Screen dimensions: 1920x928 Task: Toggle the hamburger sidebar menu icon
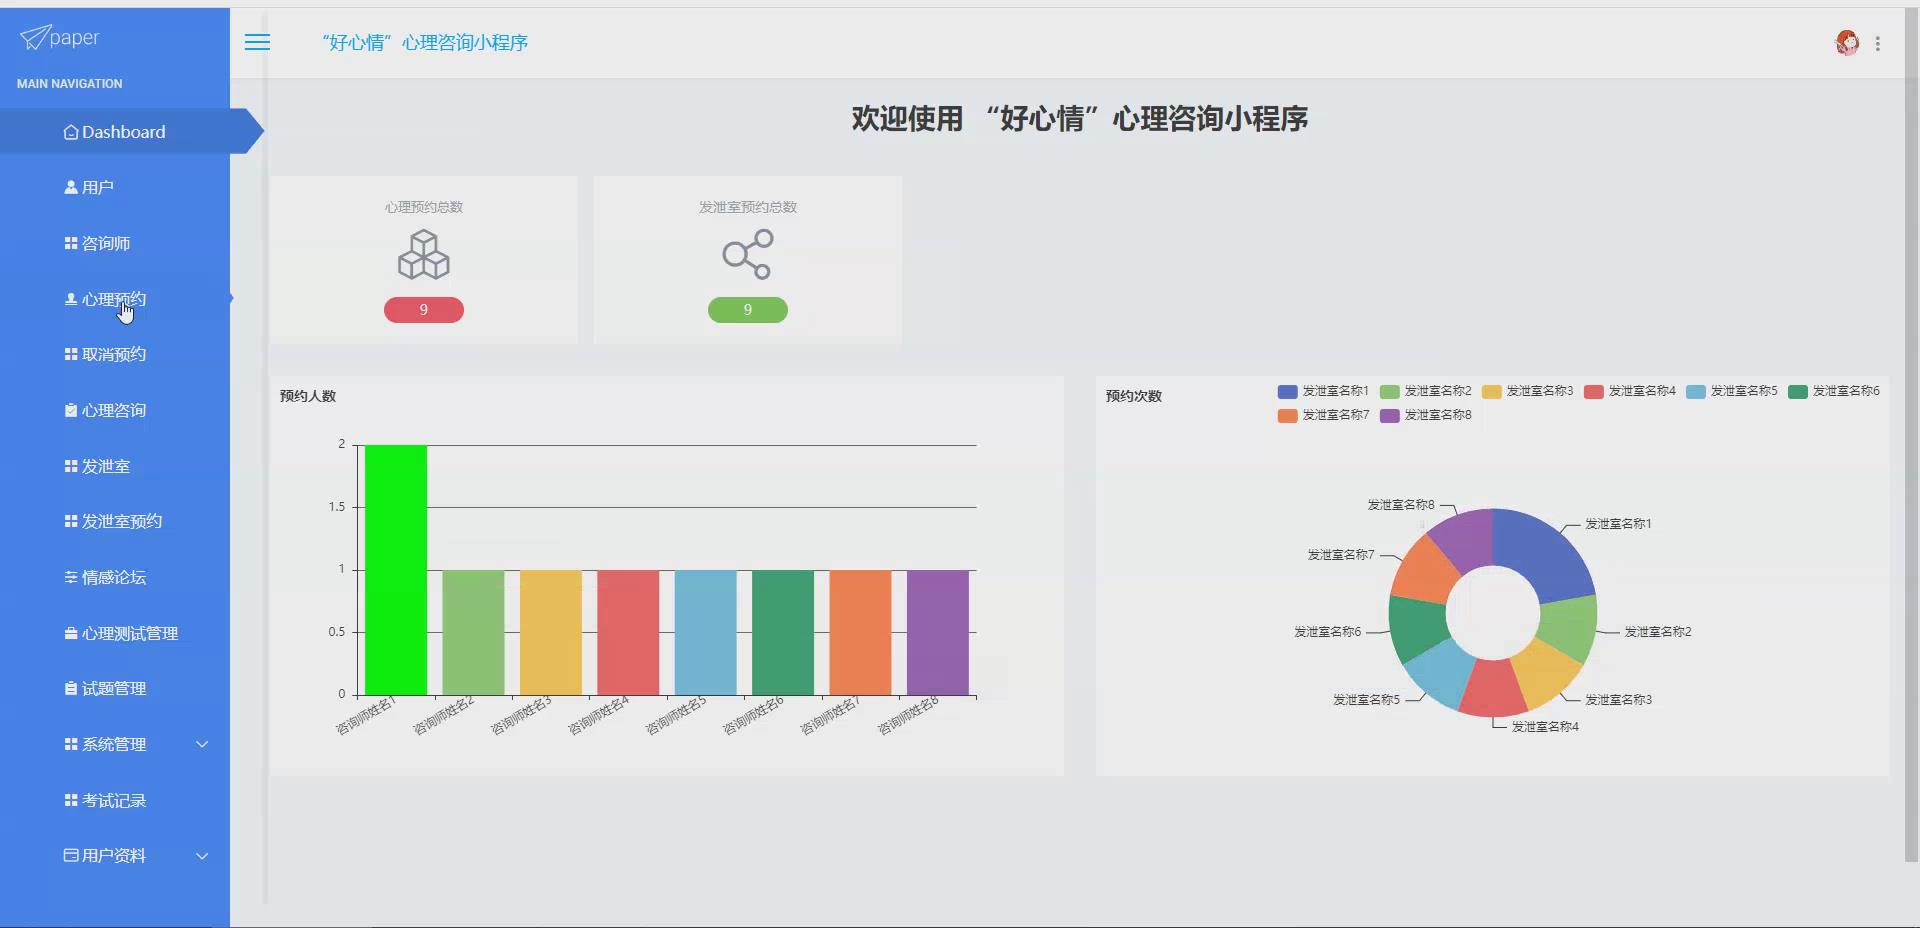257,42
